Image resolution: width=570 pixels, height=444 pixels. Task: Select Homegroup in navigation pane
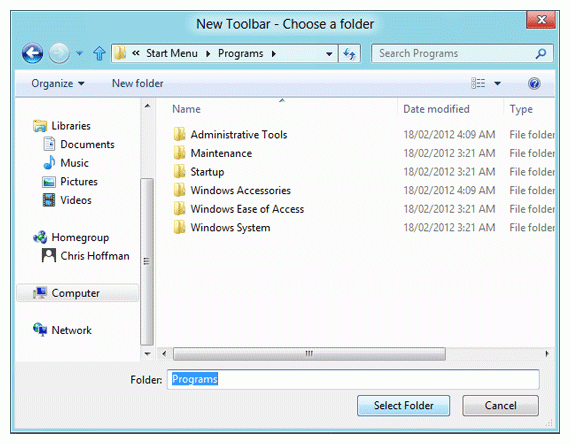(x=80, y=237)
